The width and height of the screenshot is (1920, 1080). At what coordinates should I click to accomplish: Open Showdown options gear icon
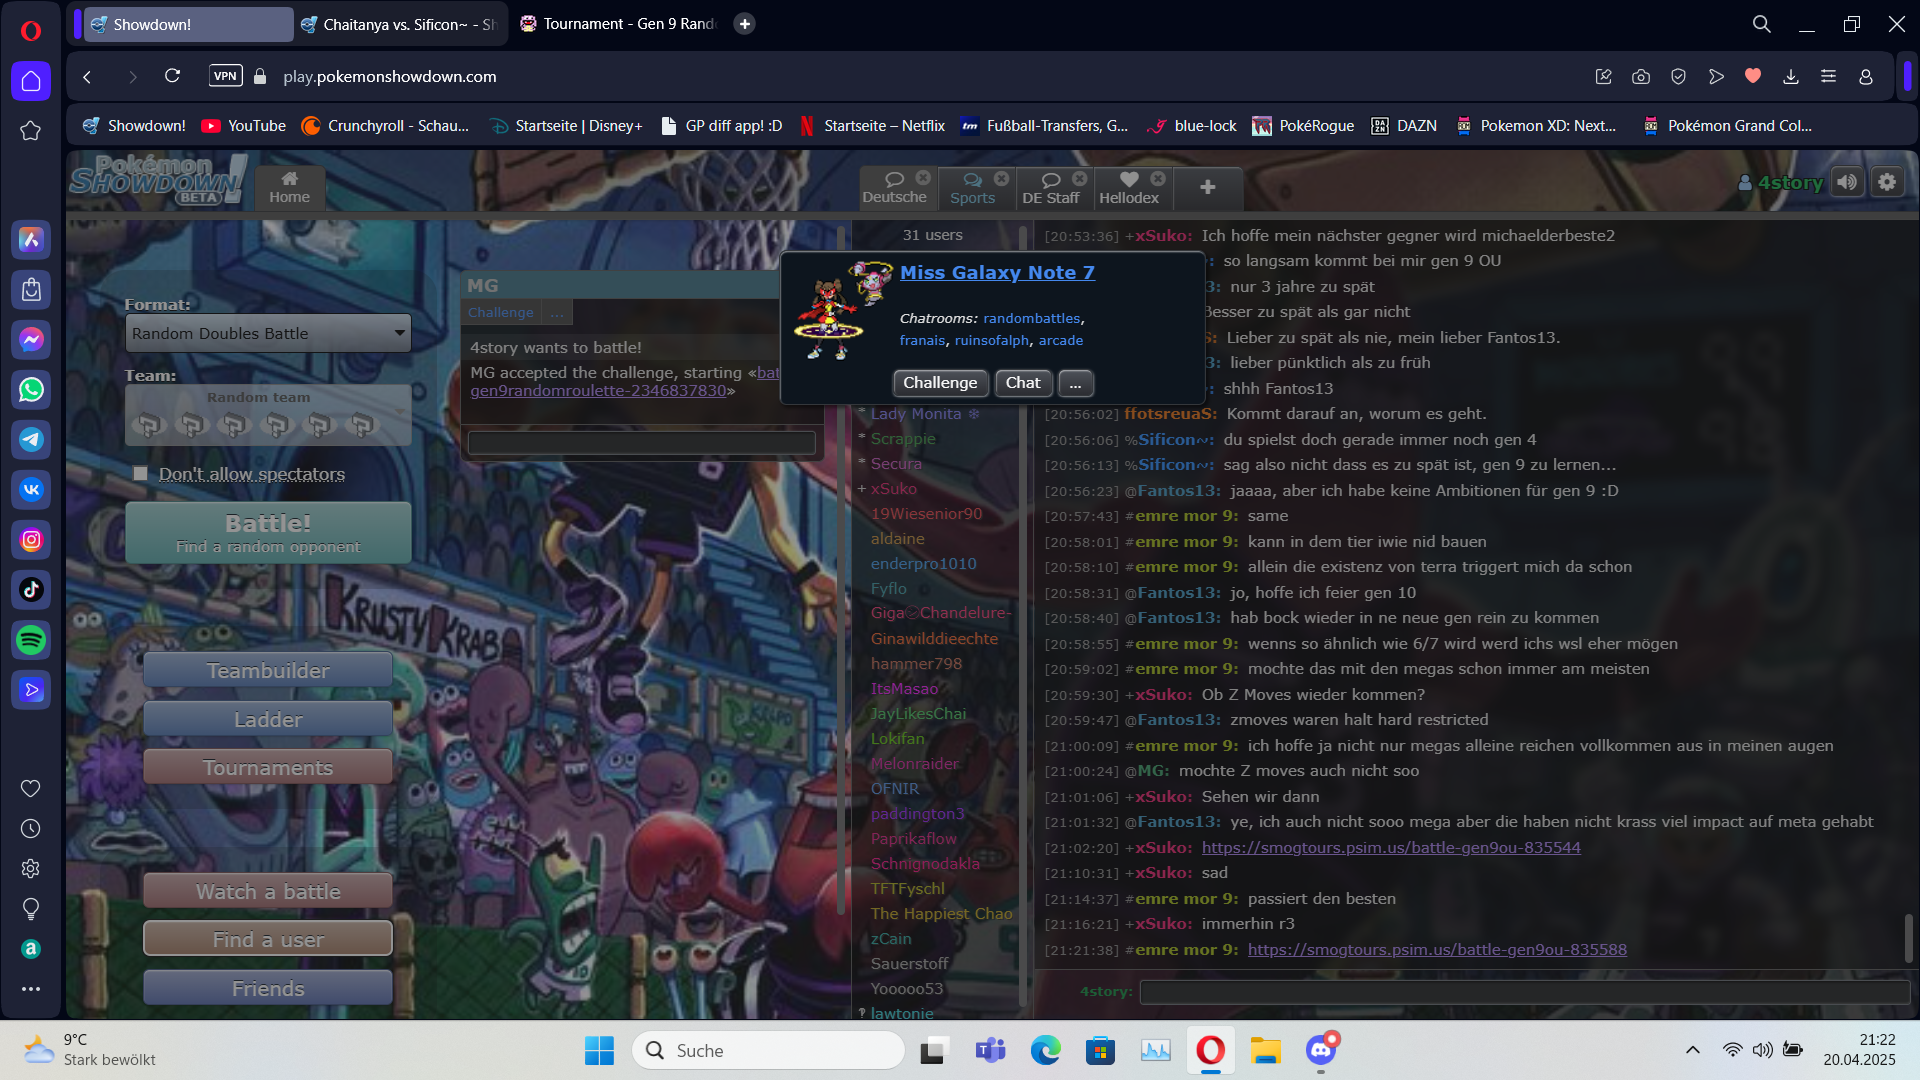(x=1887, y=182)
